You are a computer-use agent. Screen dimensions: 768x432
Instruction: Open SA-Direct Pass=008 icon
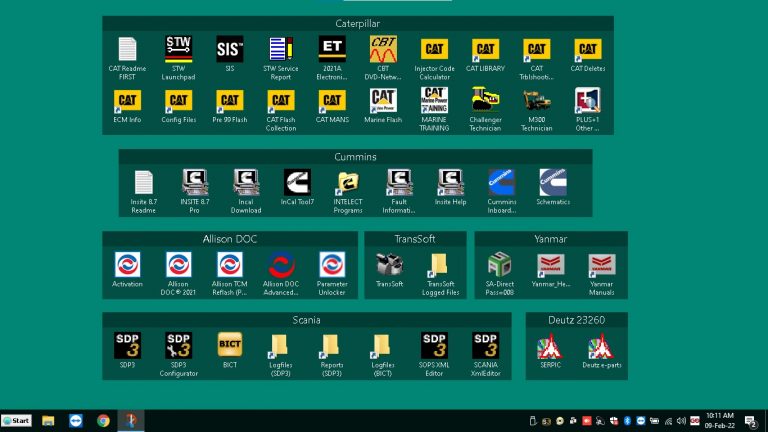point(500,265)
